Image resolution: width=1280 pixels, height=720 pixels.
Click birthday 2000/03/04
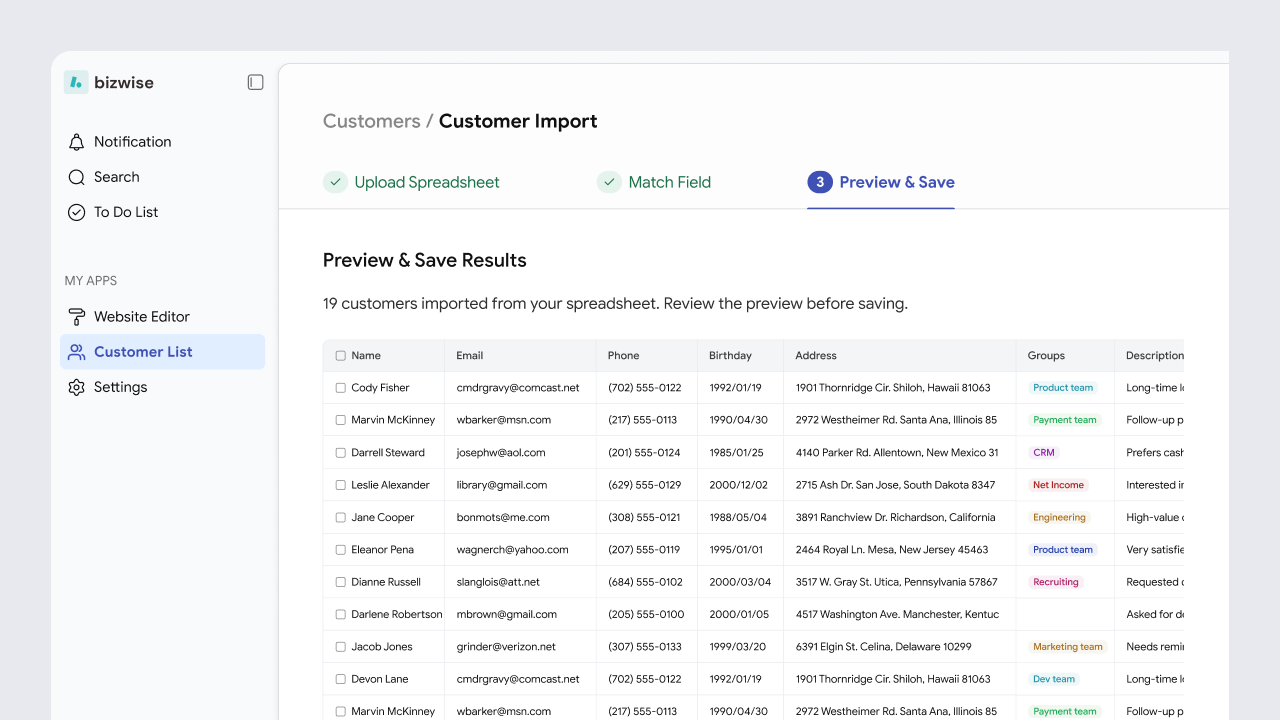[740, 582]
